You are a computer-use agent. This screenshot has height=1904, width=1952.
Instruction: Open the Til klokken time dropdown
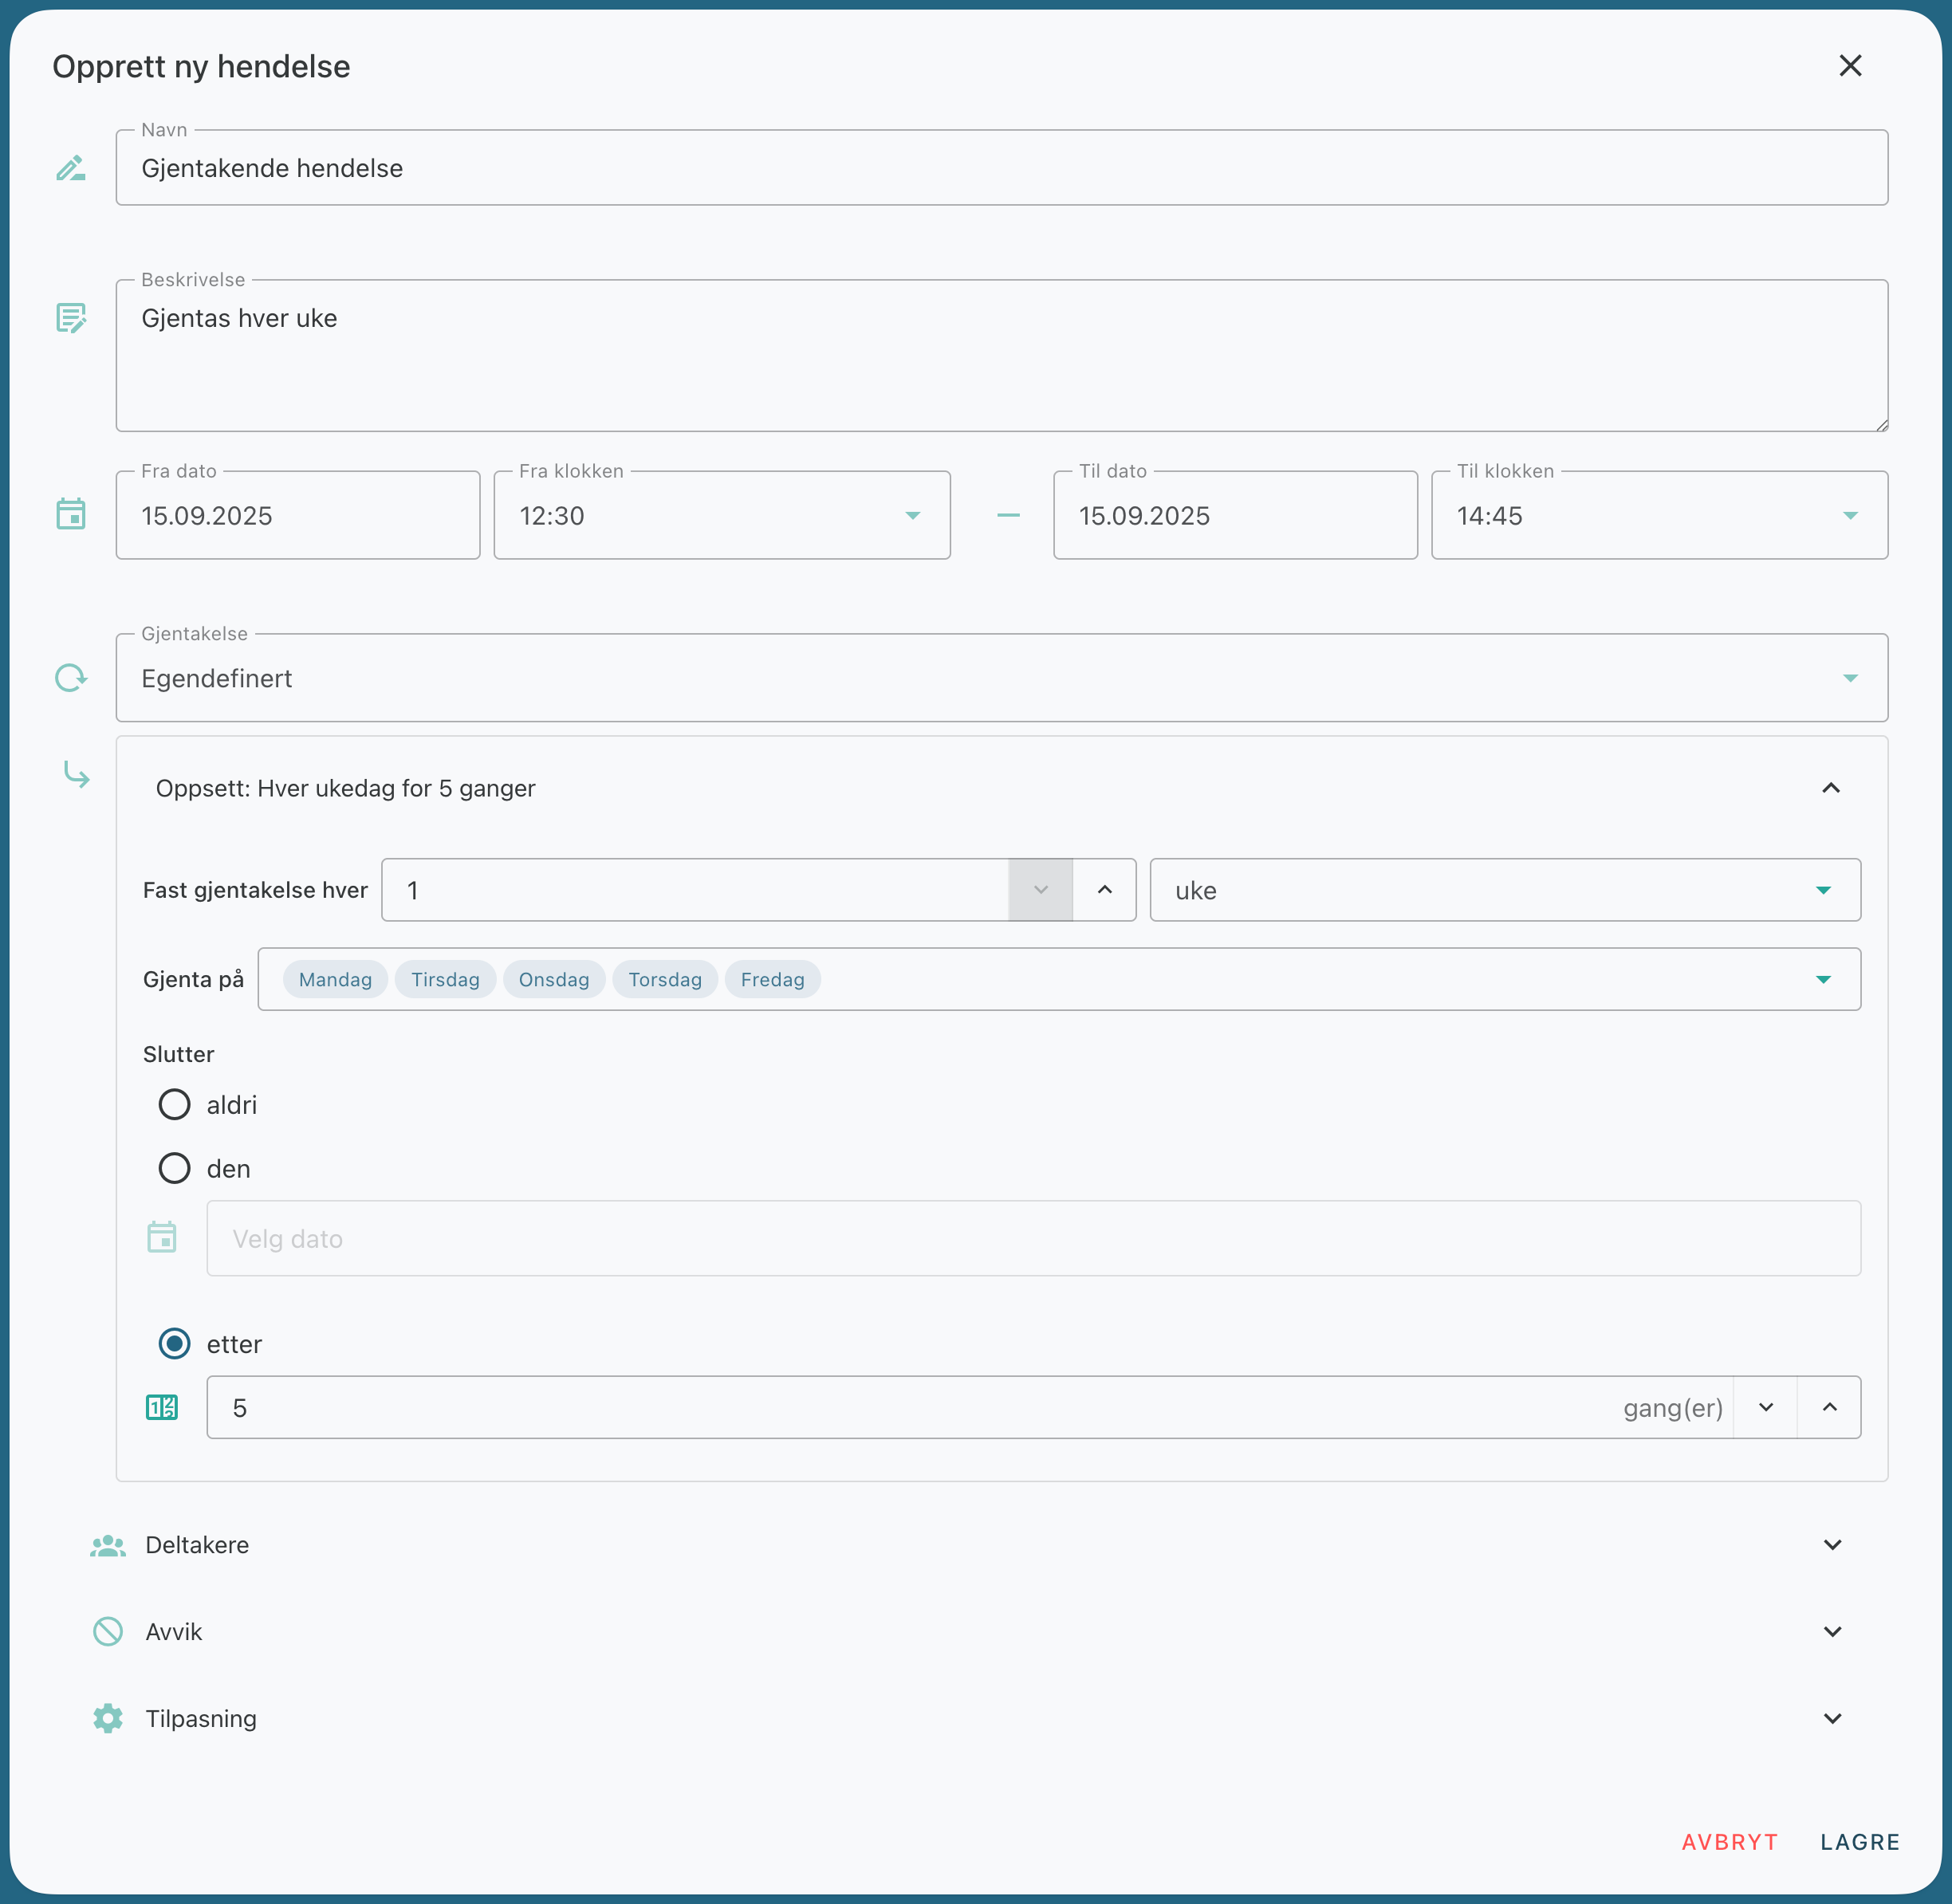pyautogui.click(x=1660, y=515)
